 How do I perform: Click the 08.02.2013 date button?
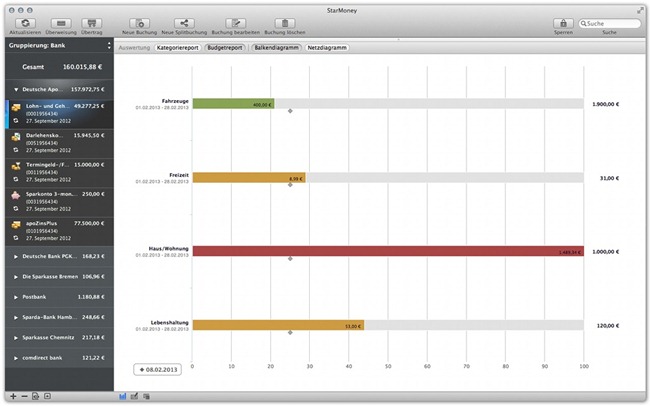coord(158,370)
